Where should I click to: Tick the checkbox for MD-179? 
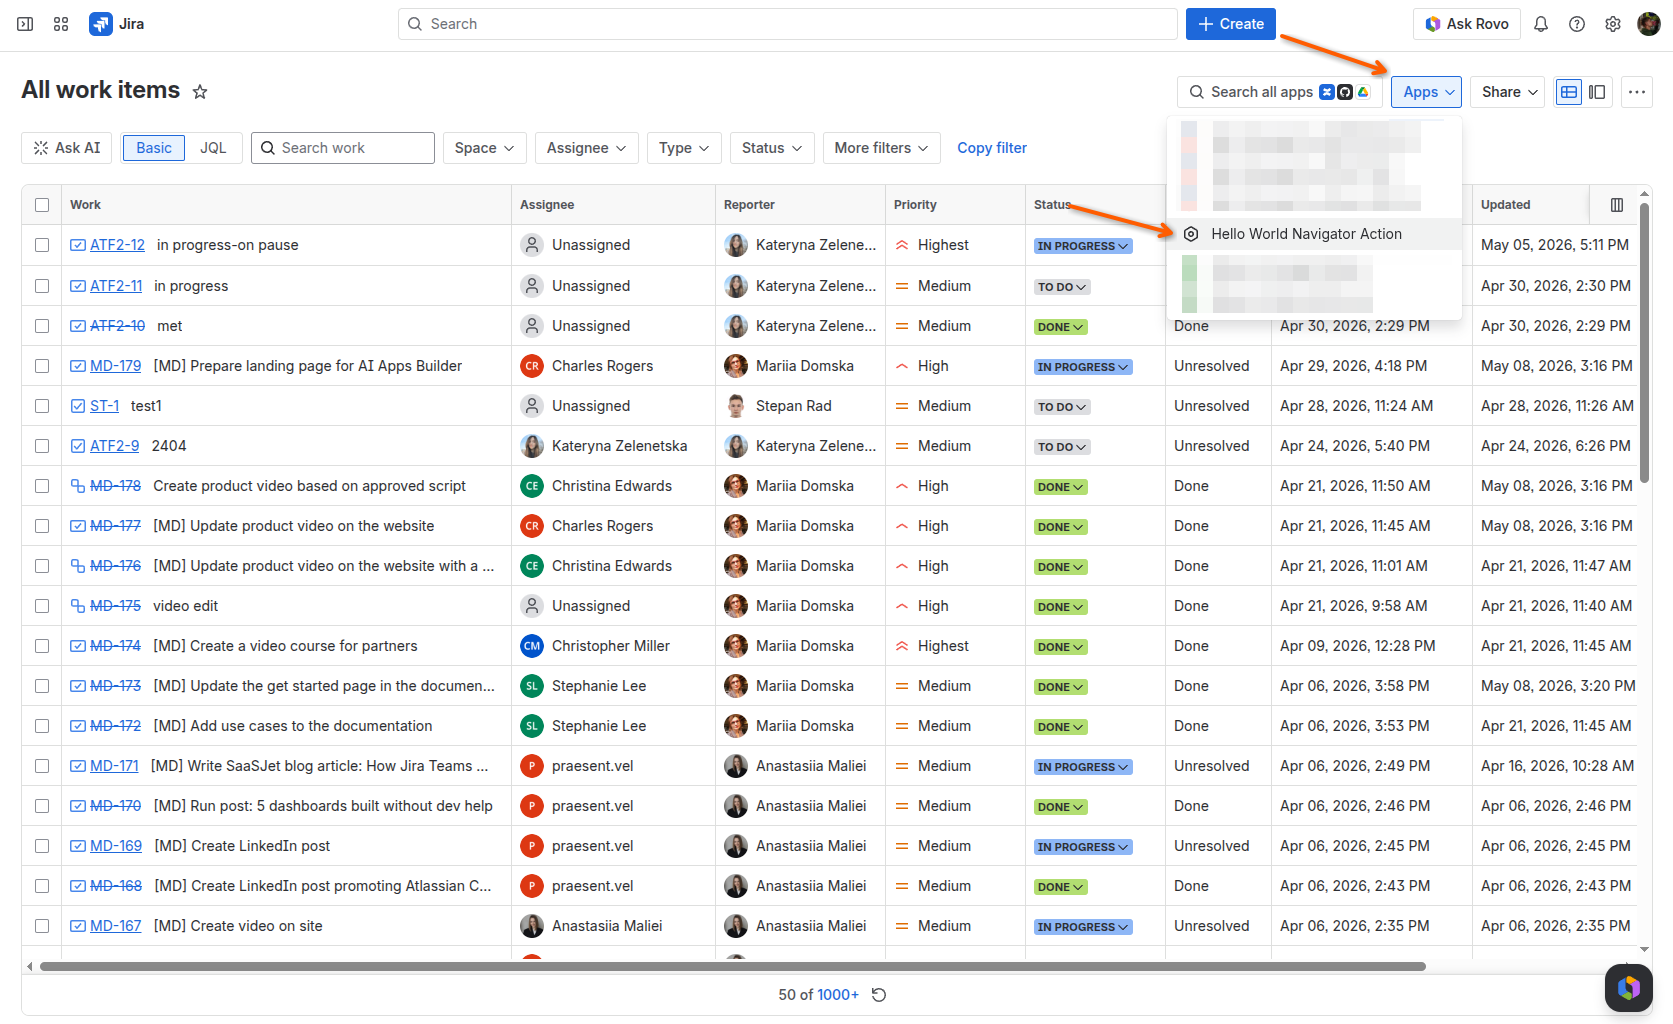(x=42, y=366)
